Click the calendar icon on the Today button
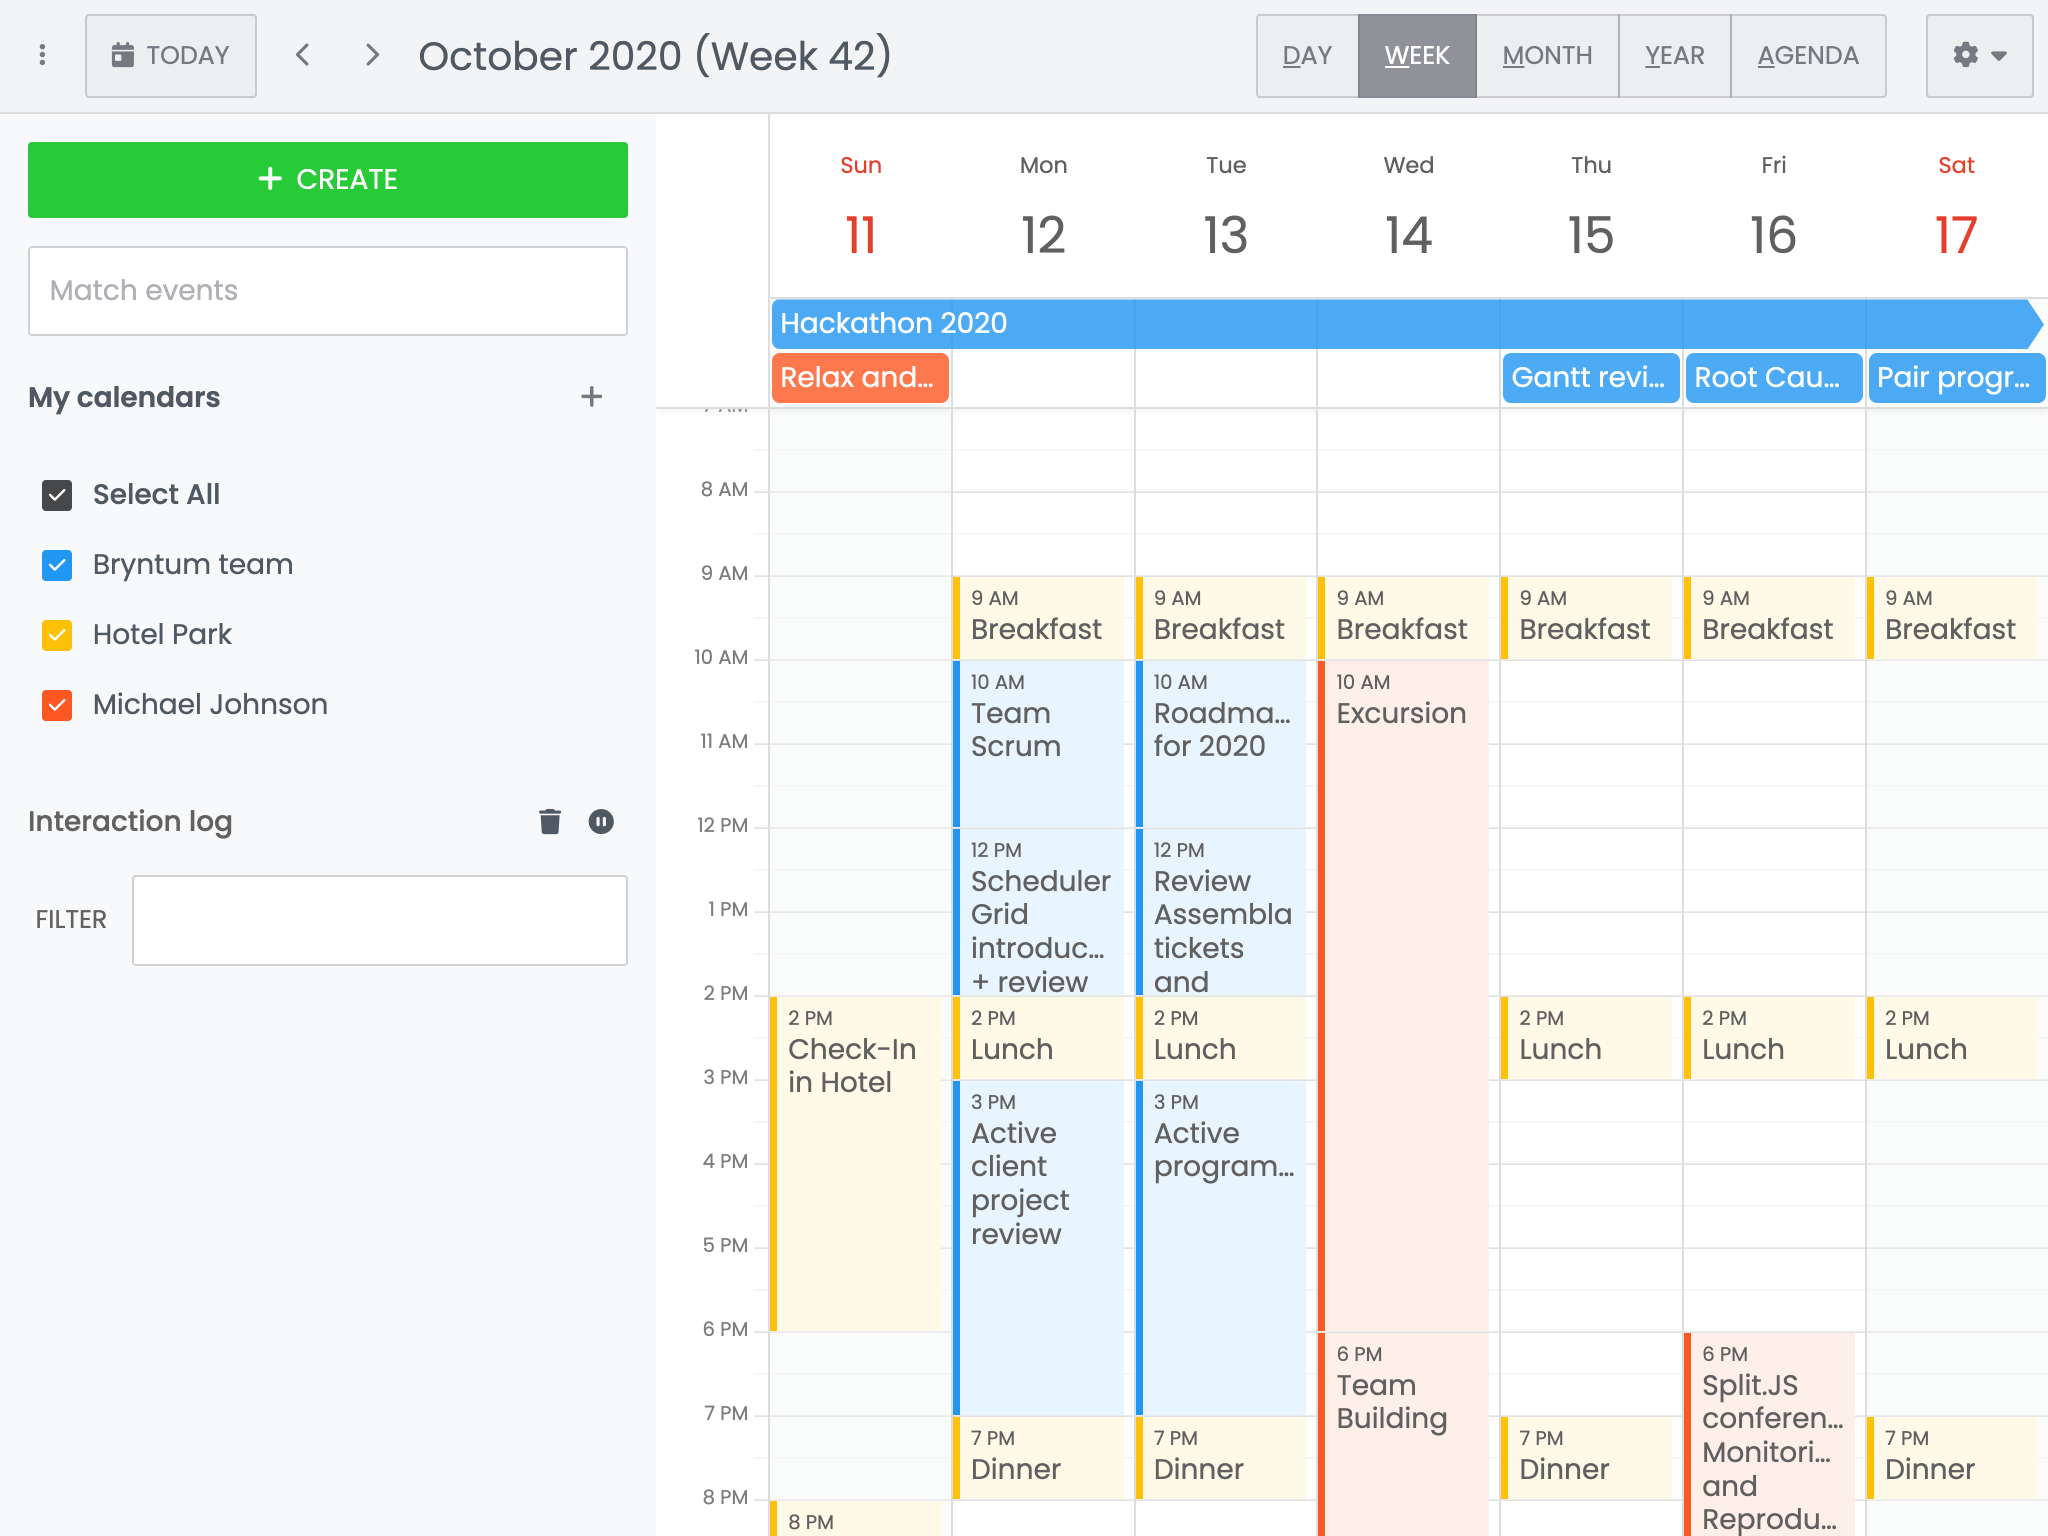The height and width of the screenshot is (1536, 2048). coord(123,55)
